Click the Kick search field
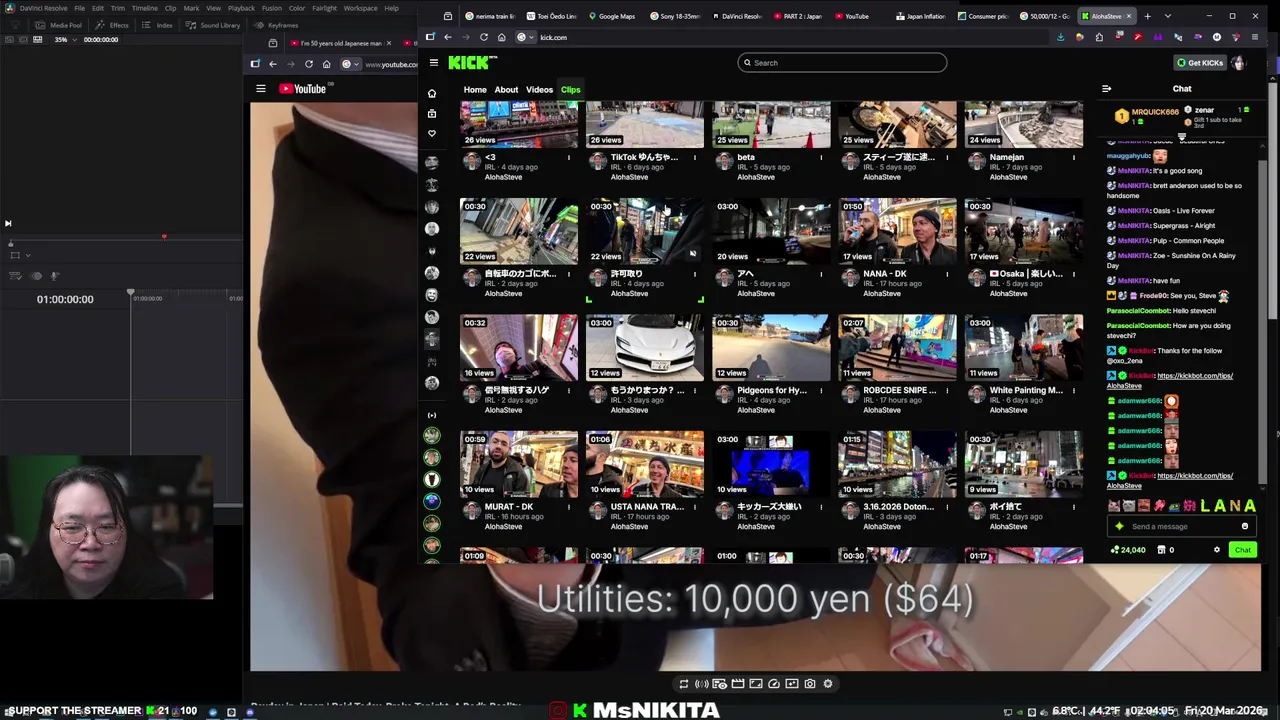1280x720 pixels. [x=842, y=63]
